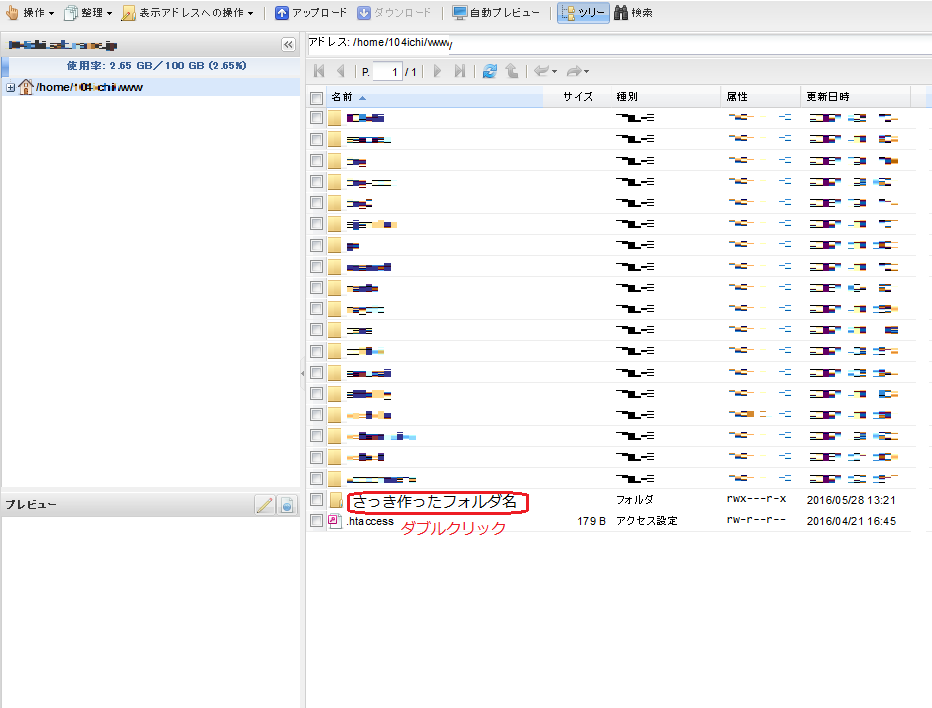The width and height of the screenshot is (932, 708).
Task: Click the edit pencil icon in the preview panel
Action: point(265,505)
